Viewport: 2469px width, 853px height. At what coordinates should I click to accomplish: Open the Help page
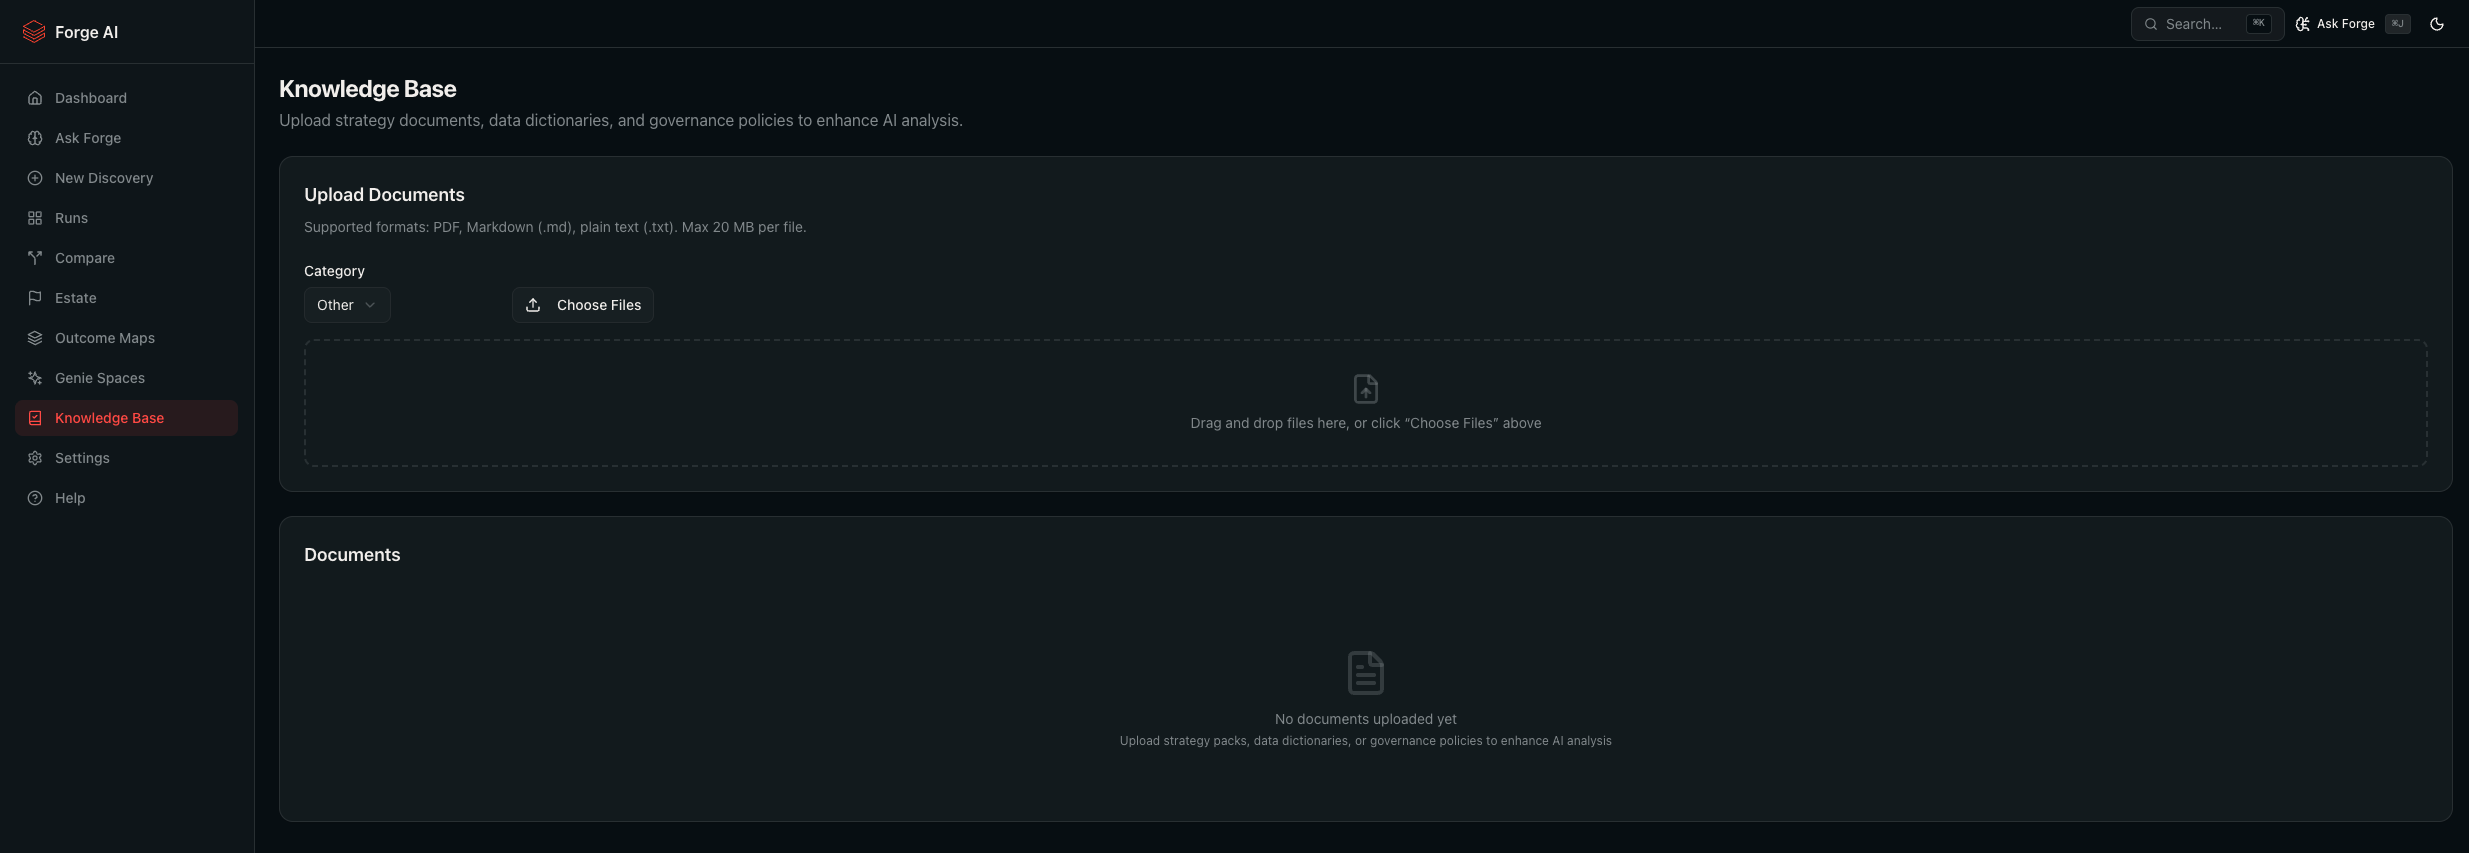coord(126,498)
